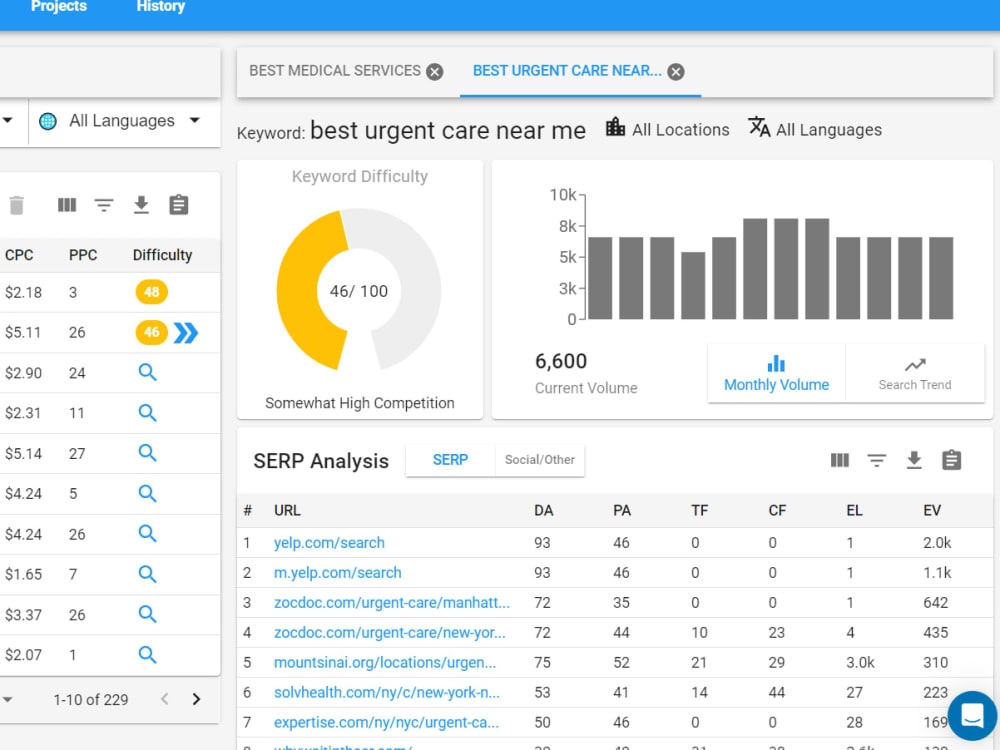
Task: Open the History menu
Action: (x=161, y=6)
